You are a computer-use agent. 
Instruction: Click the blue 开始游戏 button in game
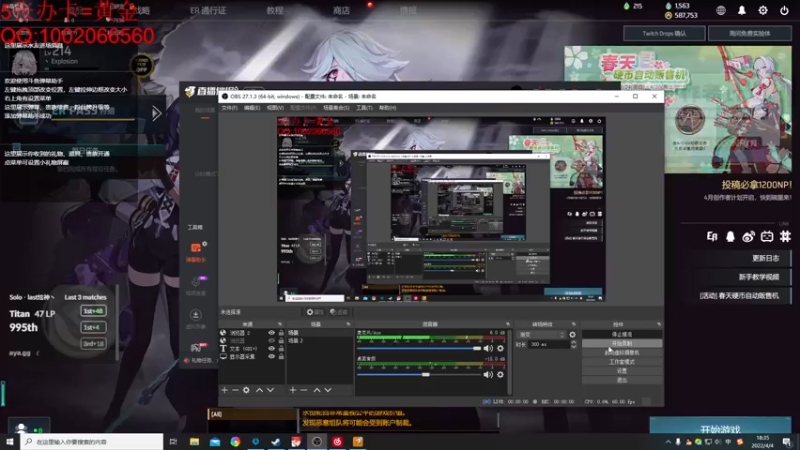point(720,427)
